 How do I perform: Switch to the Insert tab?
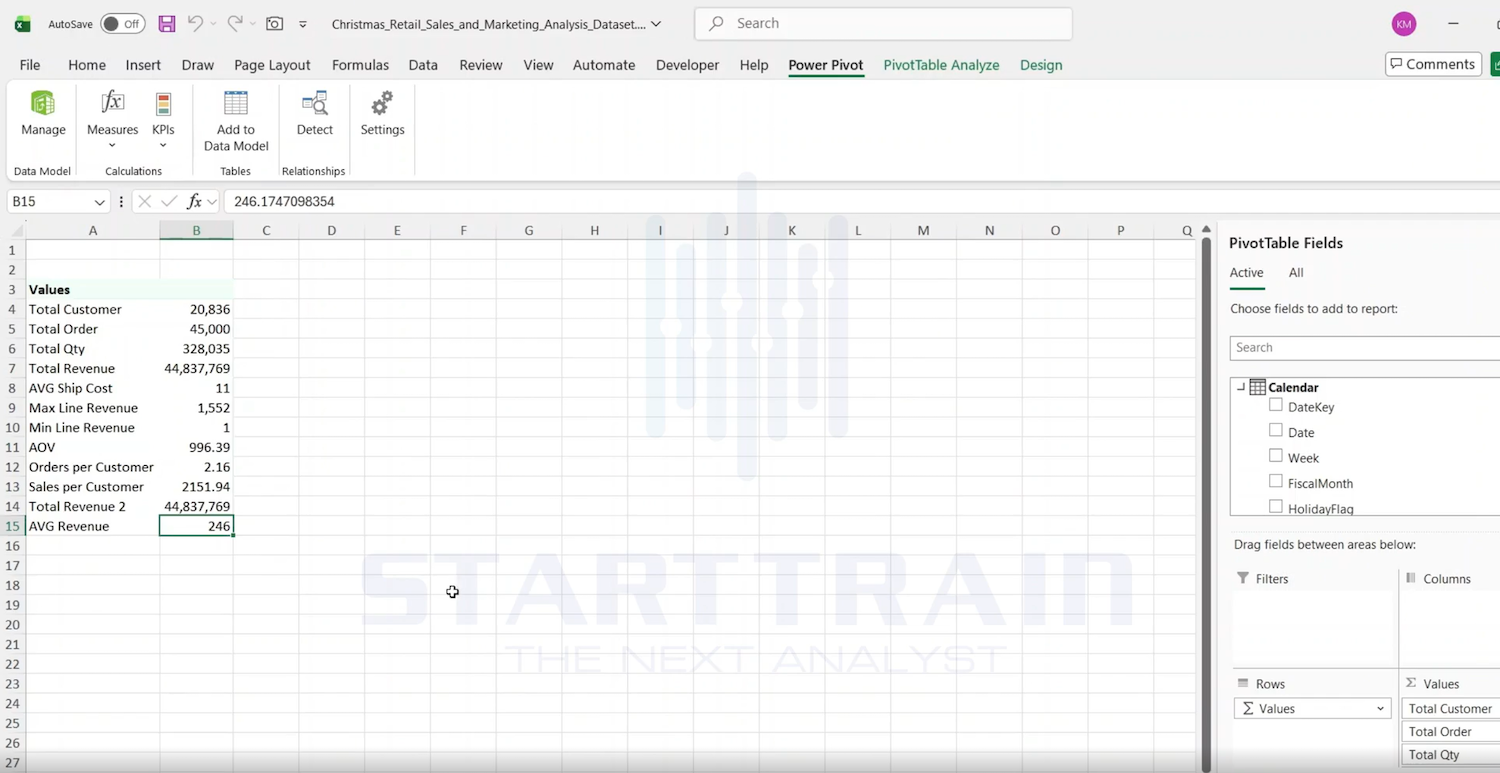pos(143,65)
